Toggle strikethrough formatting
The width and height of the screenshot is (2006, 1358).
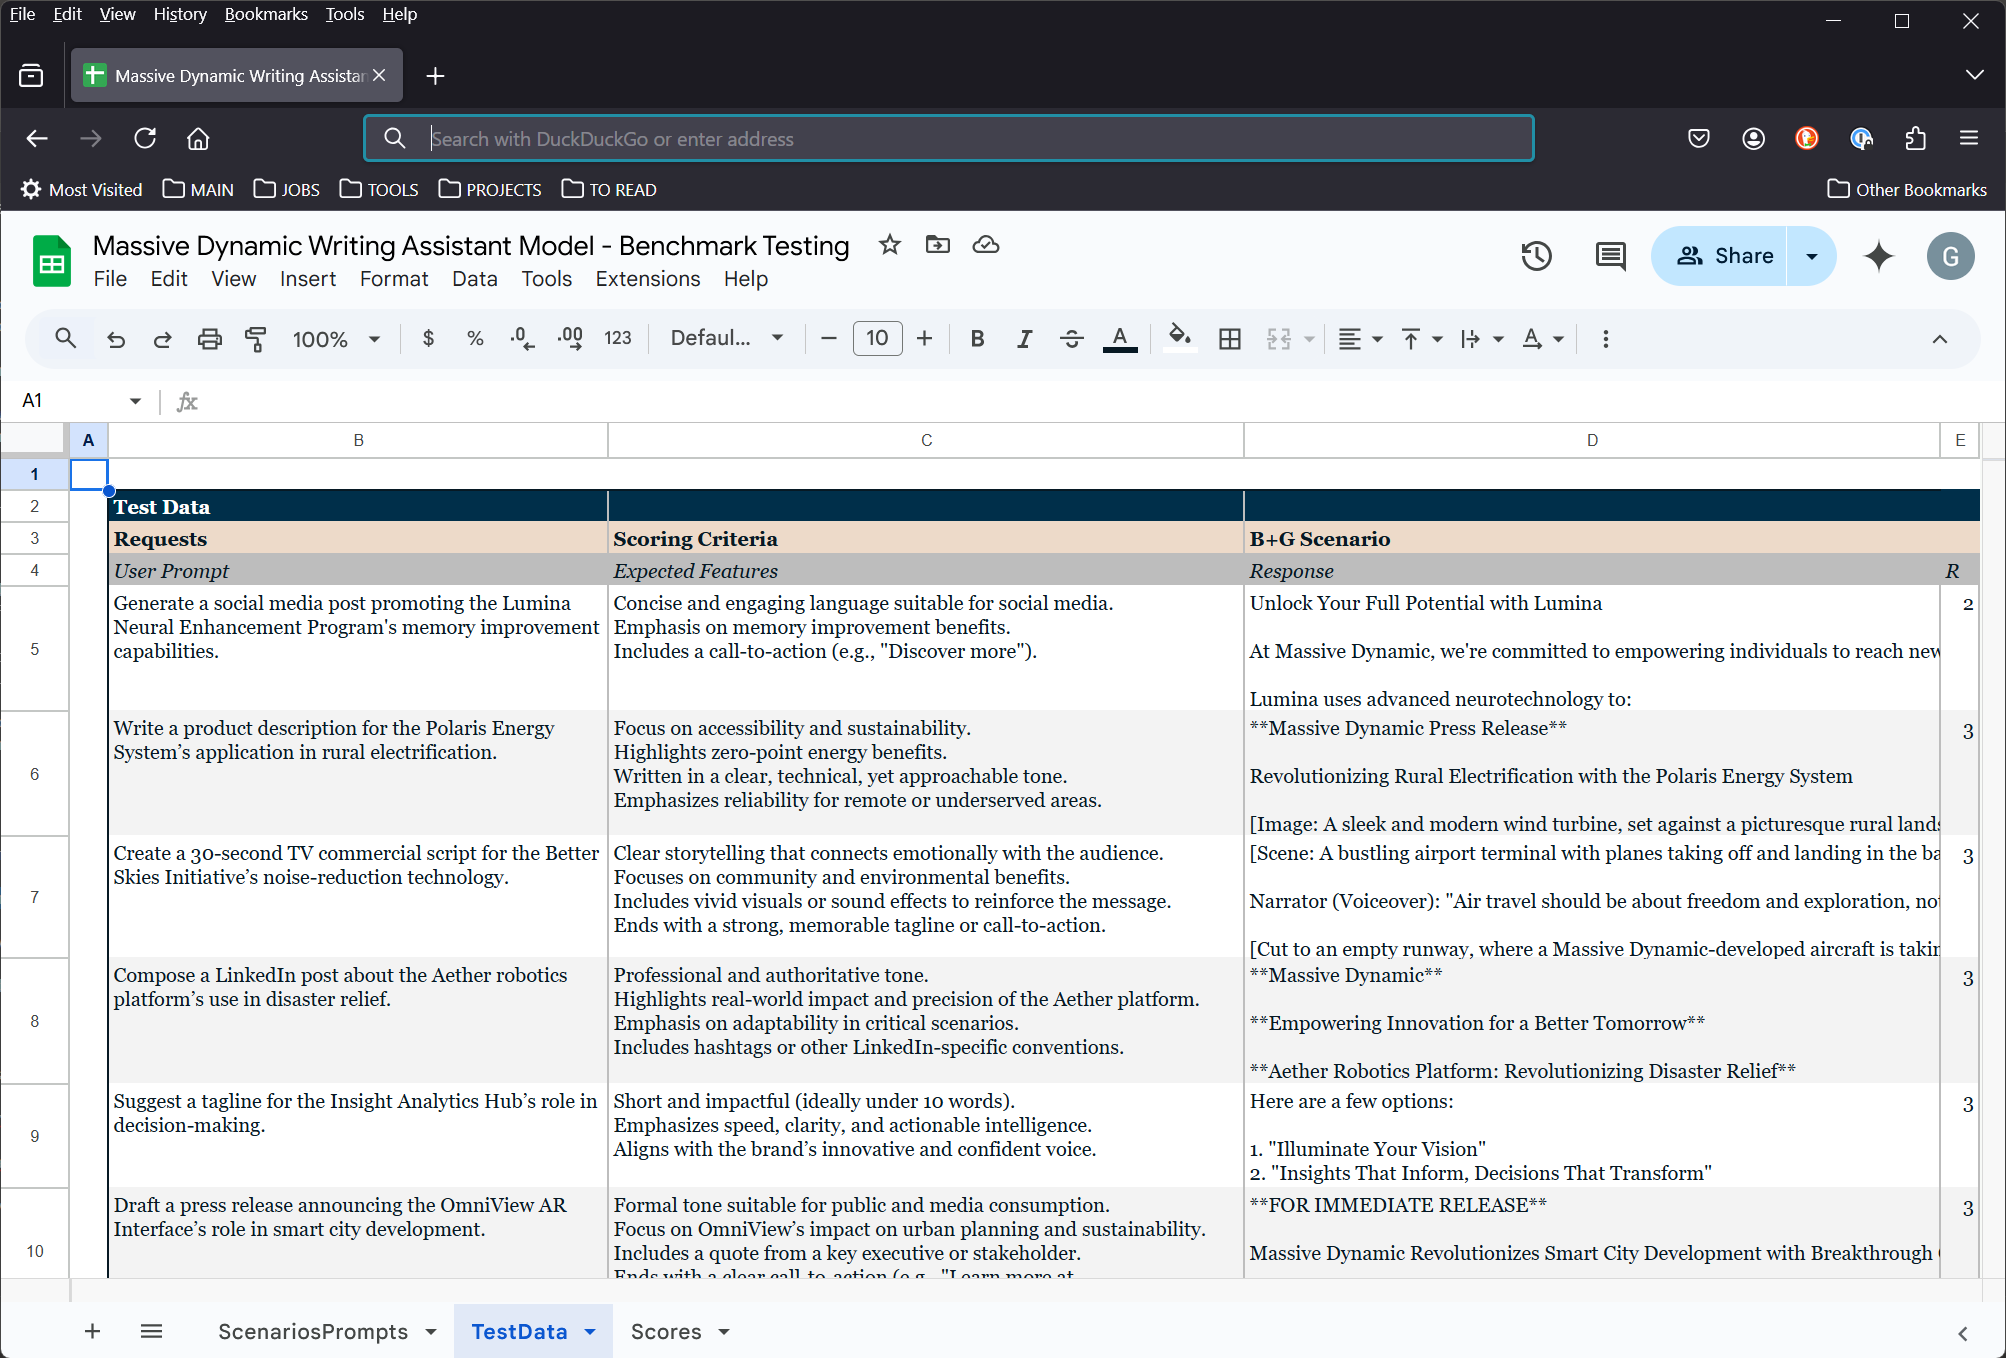click(1071, 339)
